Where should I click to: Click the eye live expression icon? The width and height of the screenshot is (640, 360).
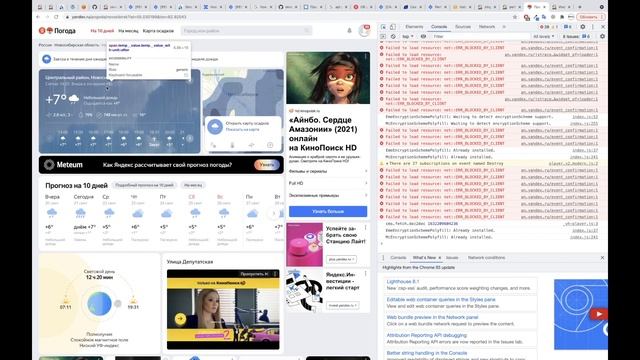423,36
